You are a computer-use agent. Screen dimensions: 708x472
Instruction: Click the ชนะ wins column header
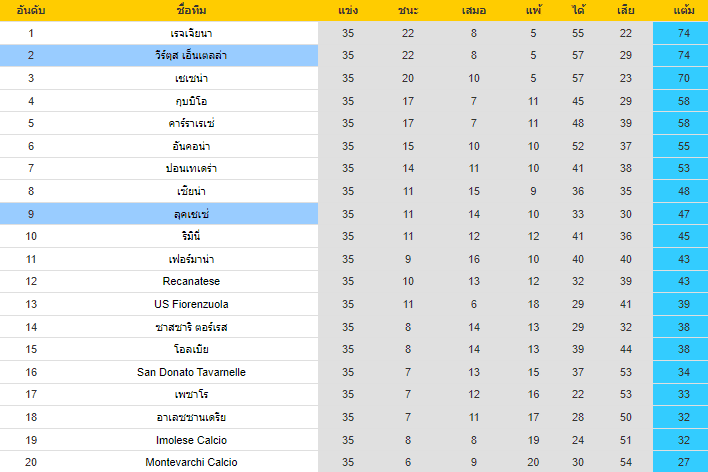408,11
